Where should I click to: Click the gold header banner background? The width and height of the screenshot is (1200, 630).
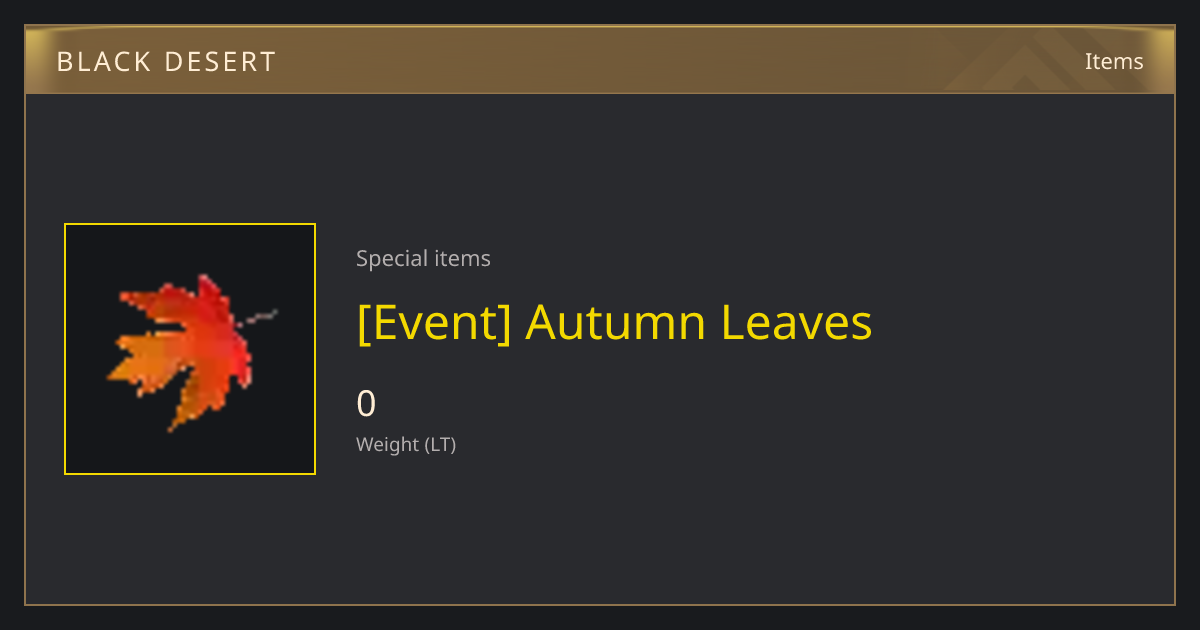[600, 60]
